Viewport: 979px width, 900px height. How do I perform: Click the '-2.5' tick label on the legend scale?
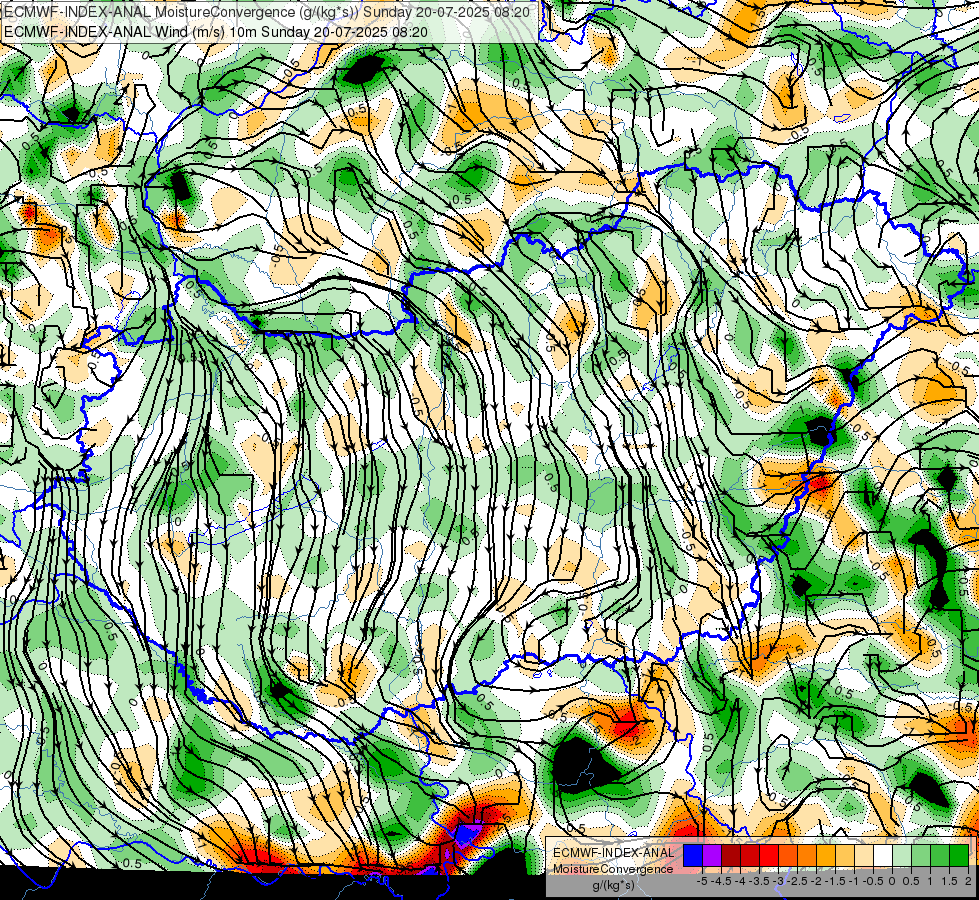point(799,881)
